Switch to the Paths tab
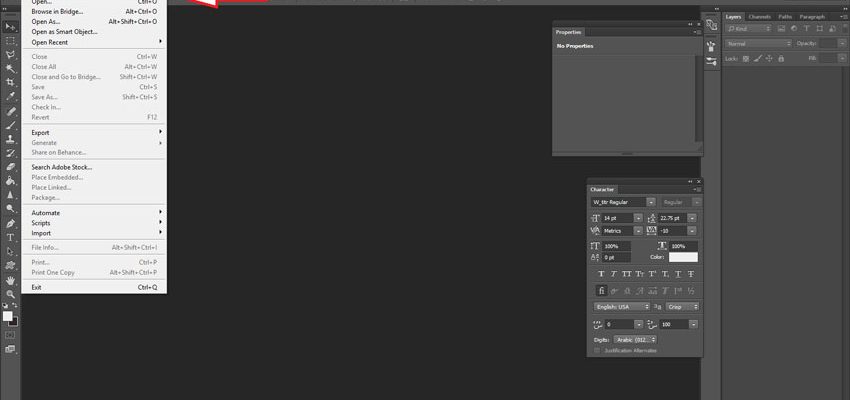Image resolution: width=850 pixels, height=400 pixels. tap(785, 17)
